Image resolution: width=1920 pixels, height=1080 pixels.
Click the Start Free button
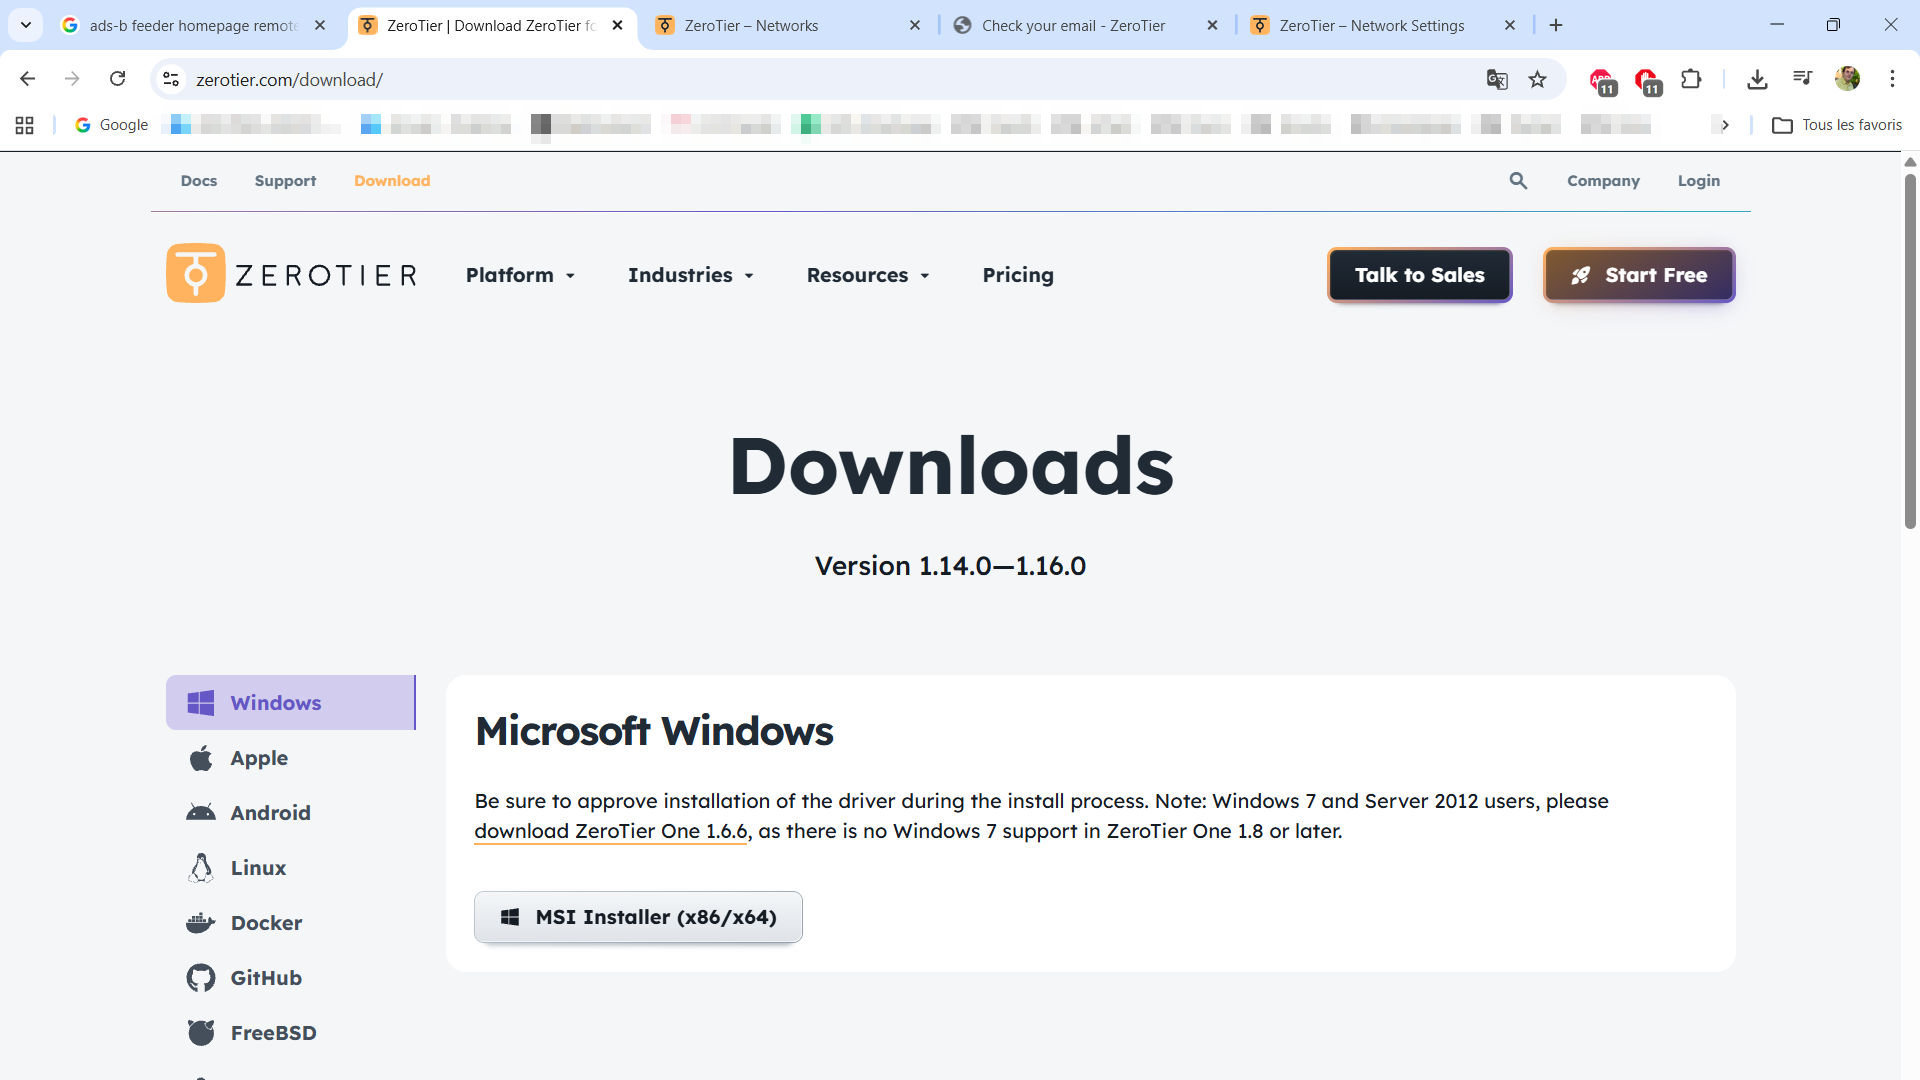pos(1639,275)
